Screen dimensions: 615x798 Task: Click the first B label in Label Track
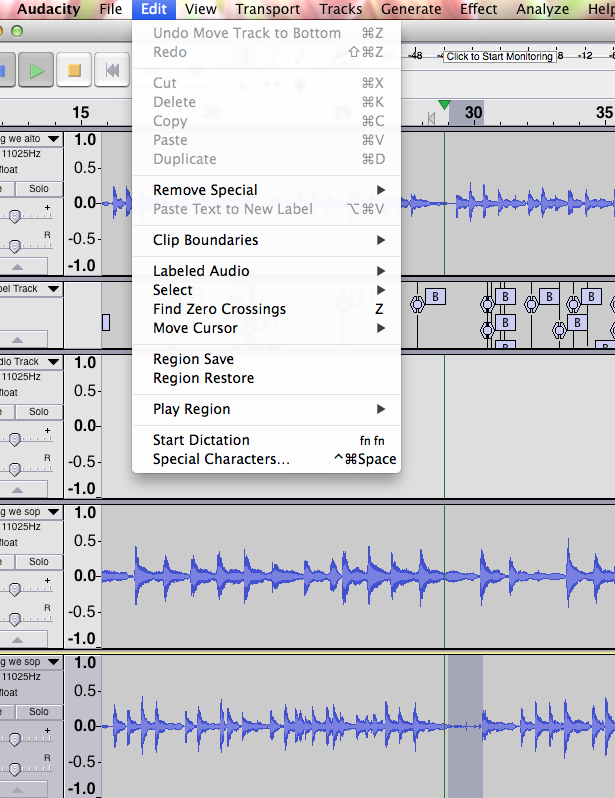click(435, 296)
